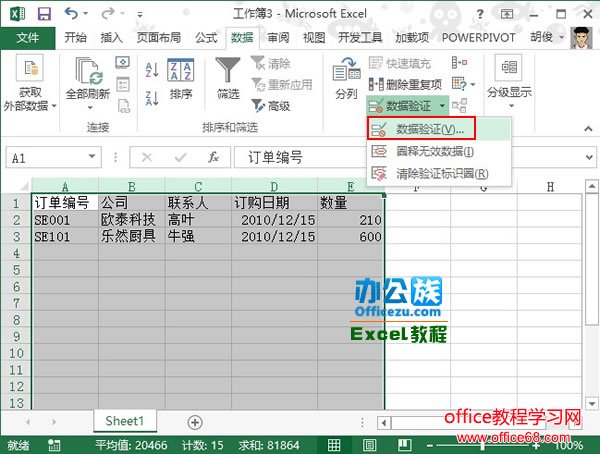Open the 文件 File tab
Screen dimensions: 600x454
(28, 38)
